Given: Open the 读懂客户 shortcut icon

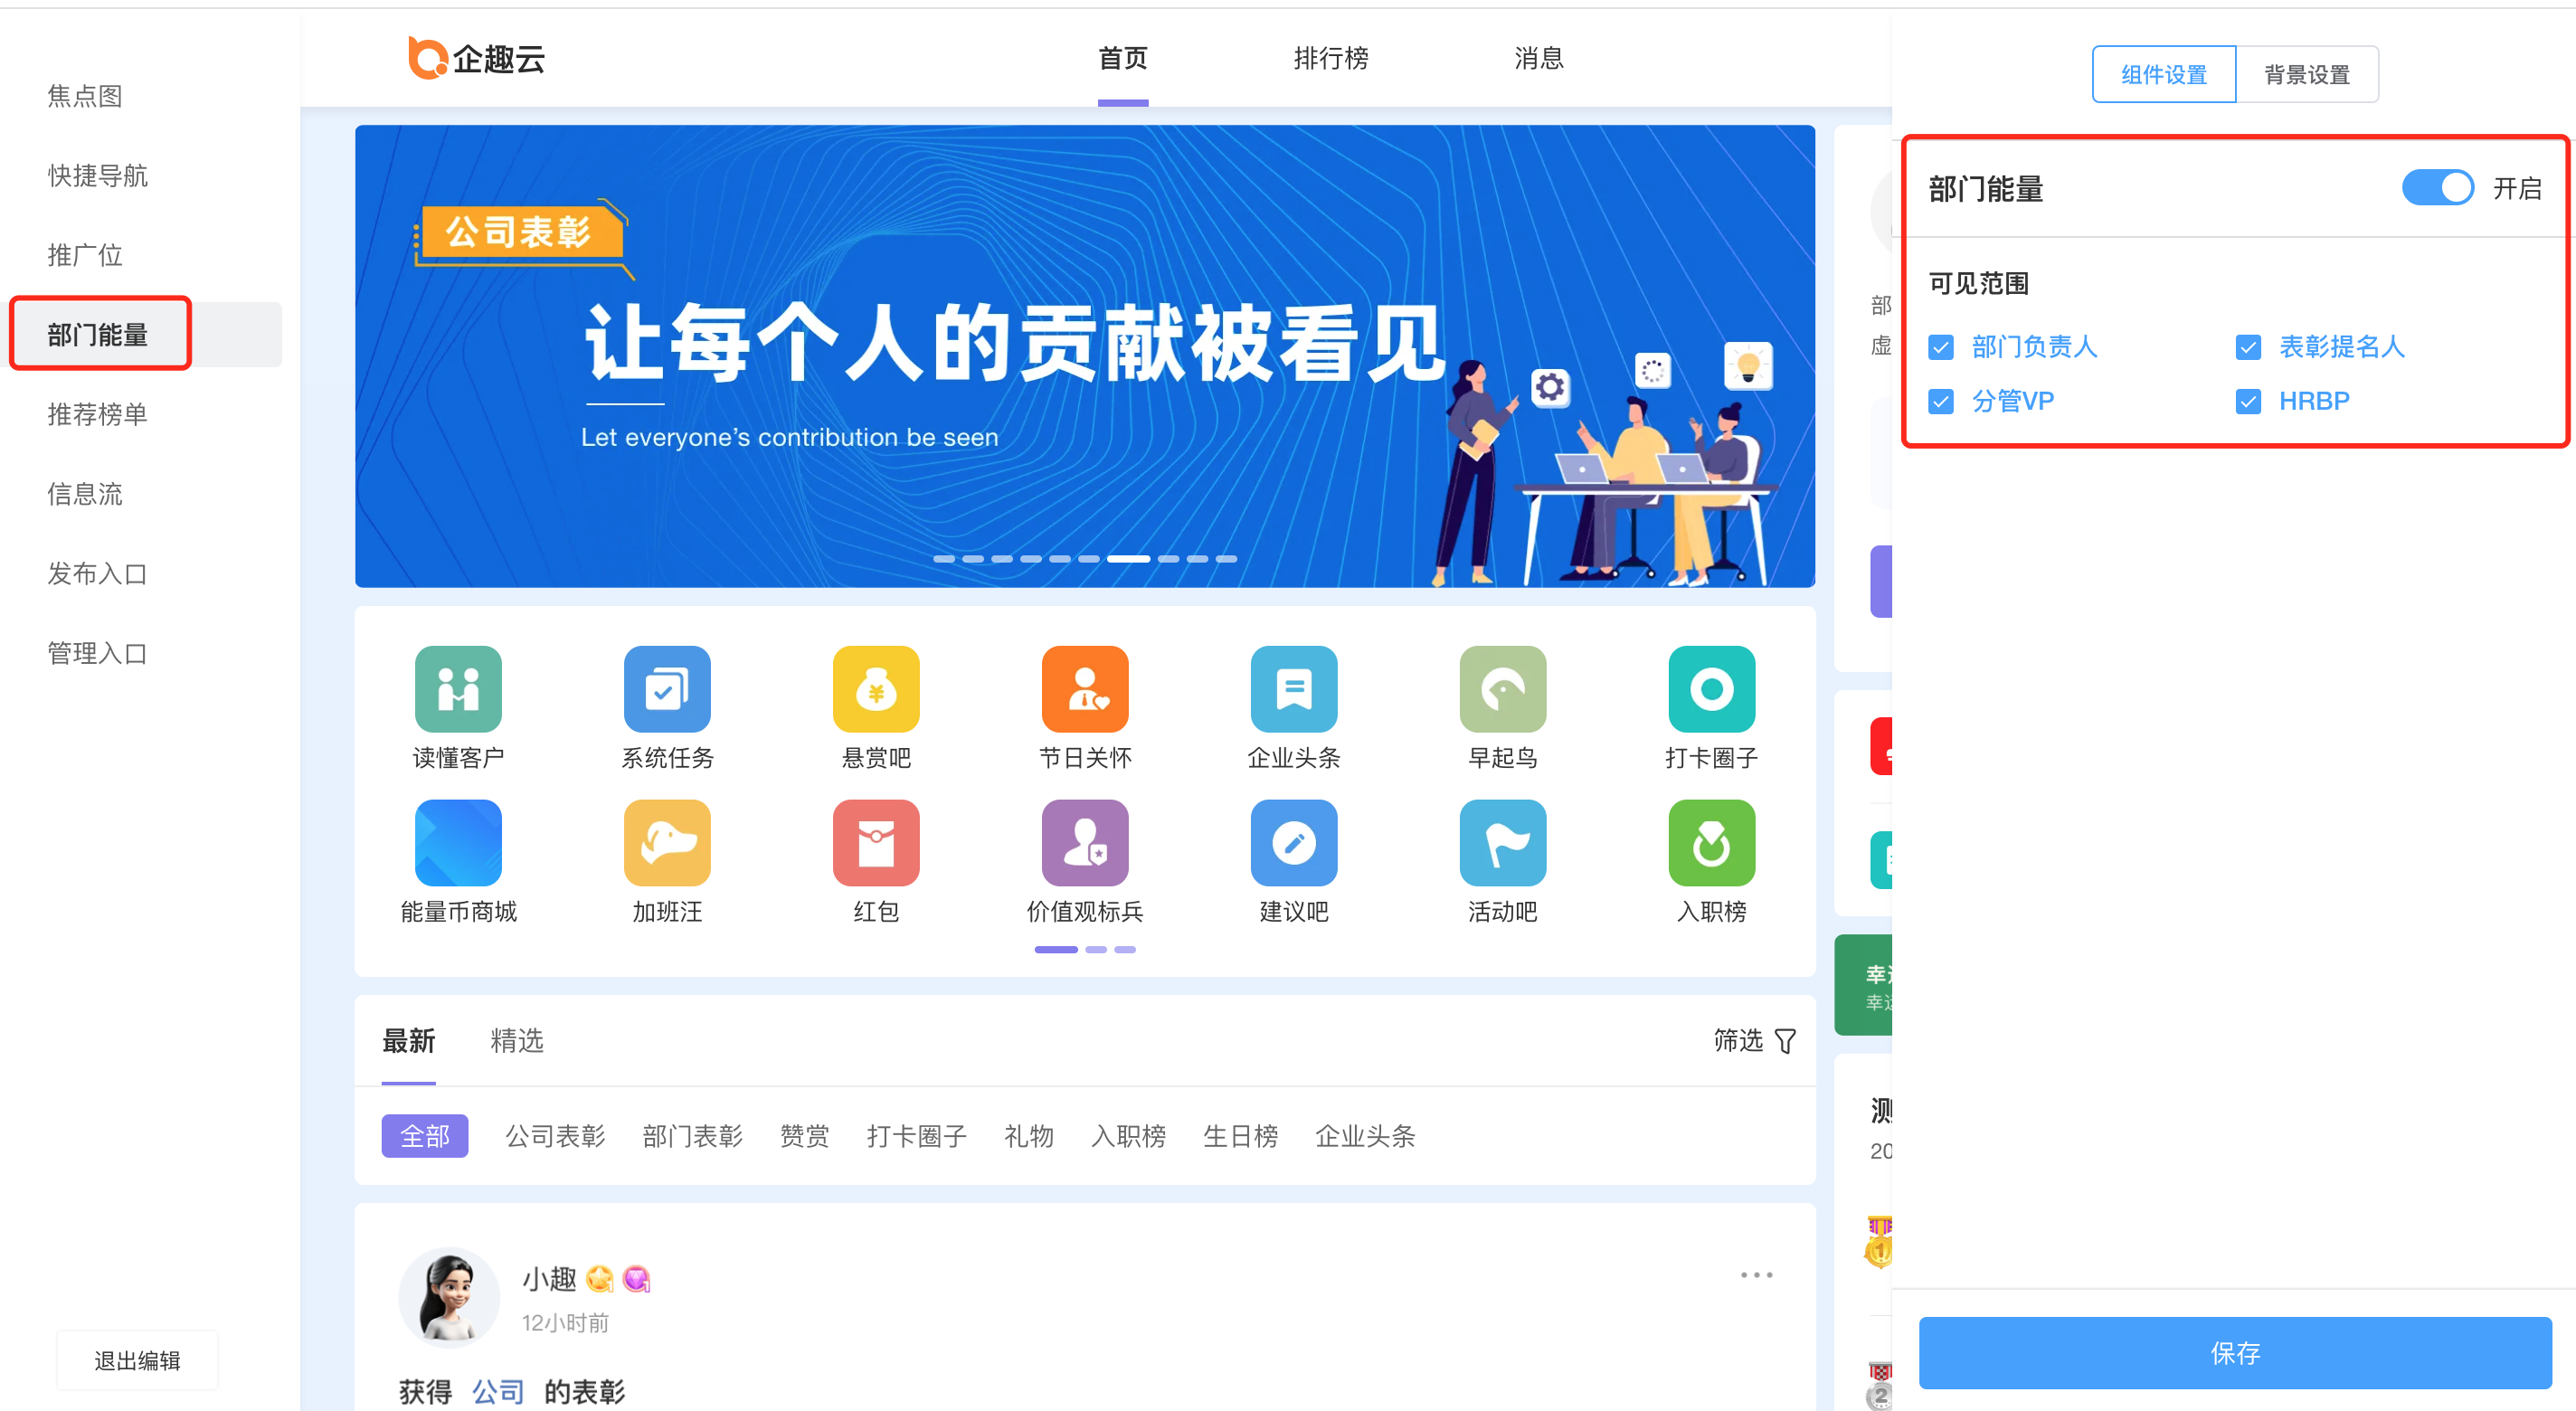Looking at the screenshot, I should [x=458, y=689].
